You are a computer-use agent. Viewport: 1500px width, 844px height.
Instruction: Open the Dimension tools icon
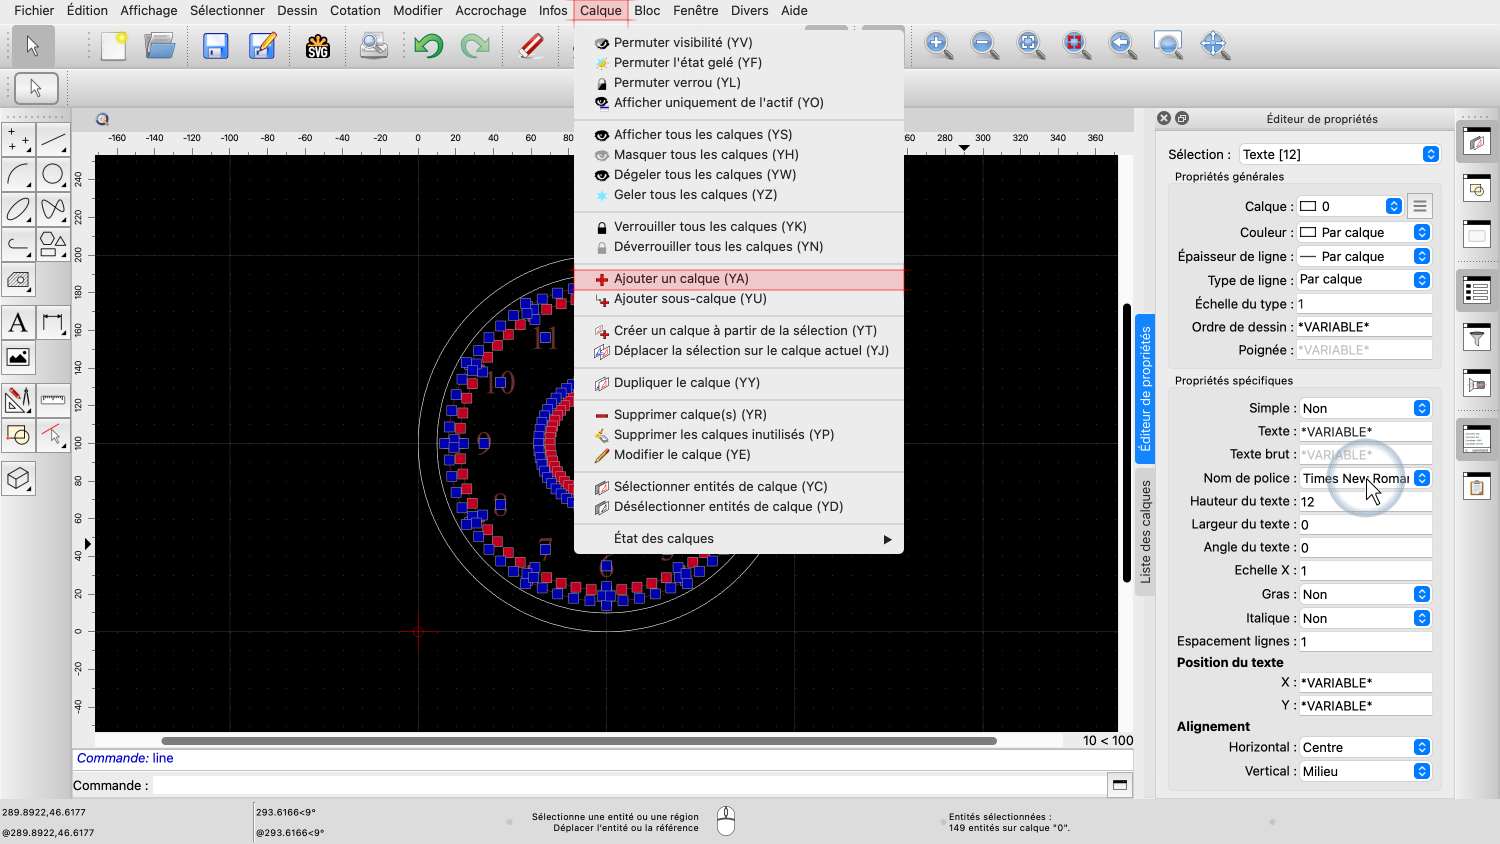(x=53, y=323)
